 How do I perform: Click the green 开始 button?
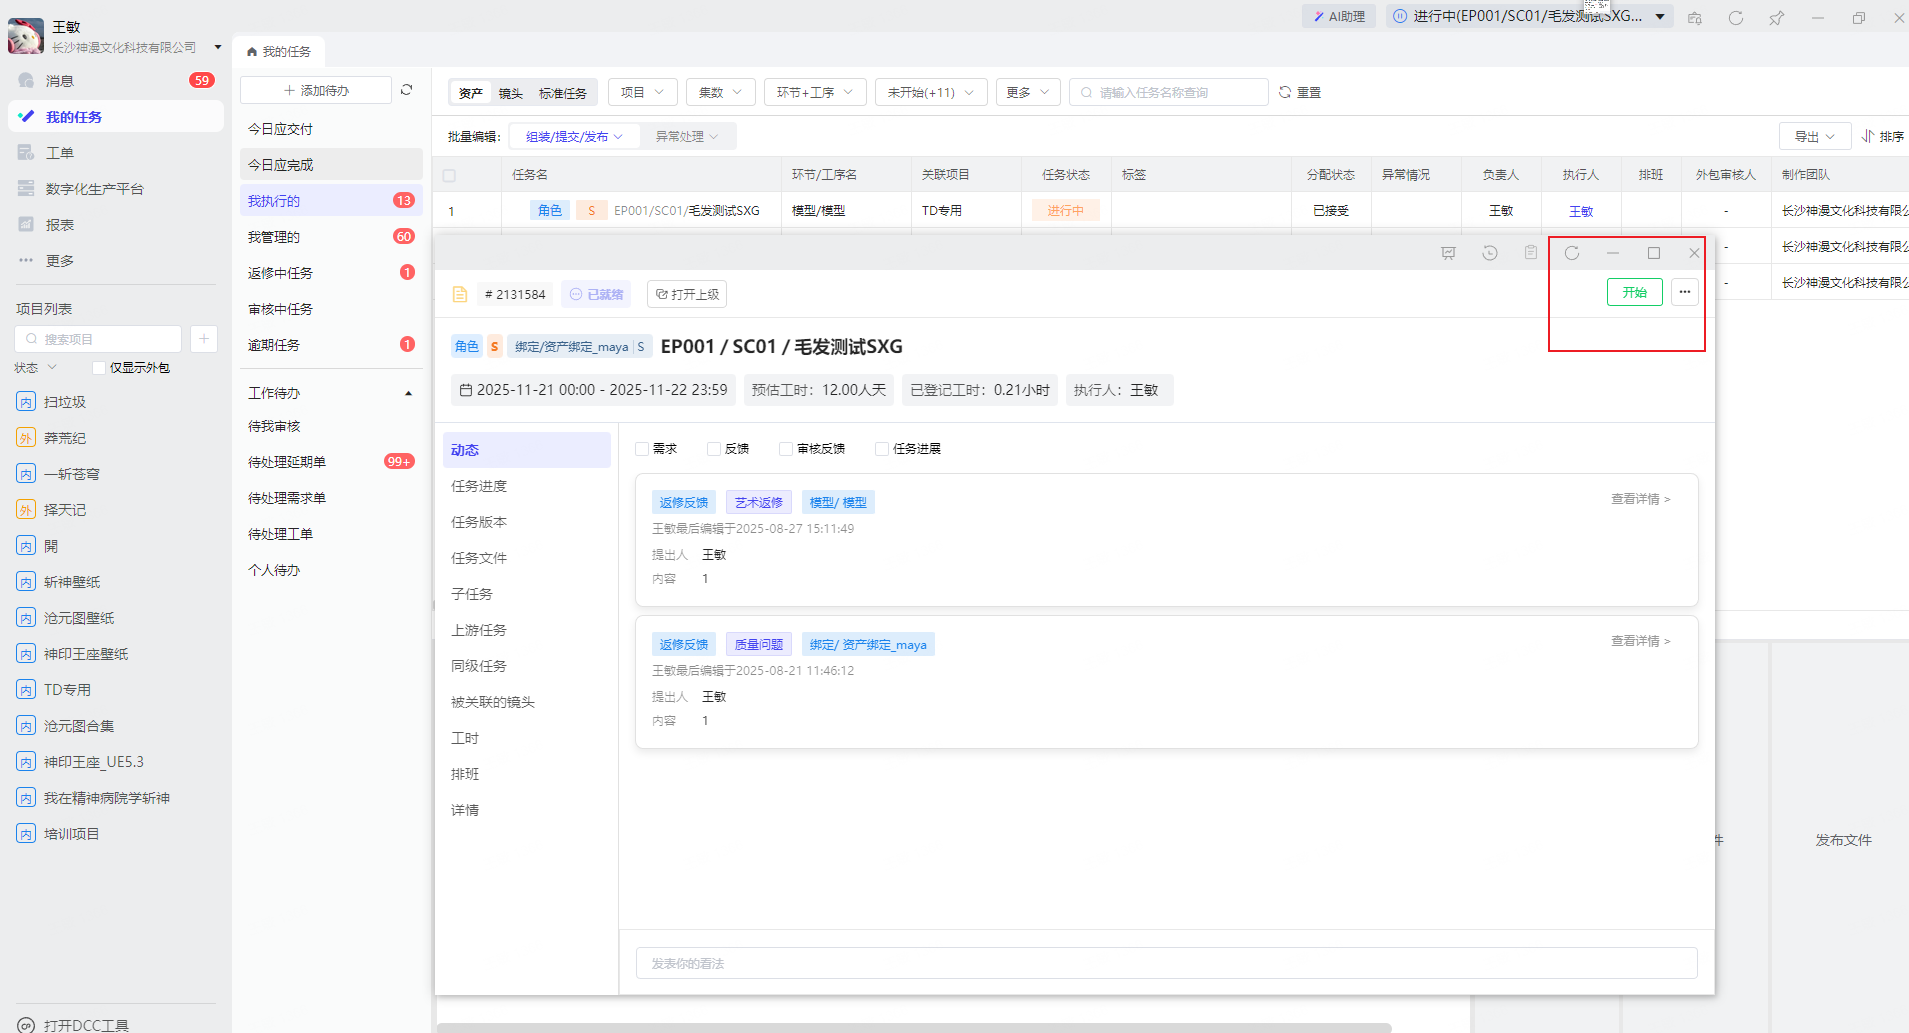click(x=1634, y=292)
